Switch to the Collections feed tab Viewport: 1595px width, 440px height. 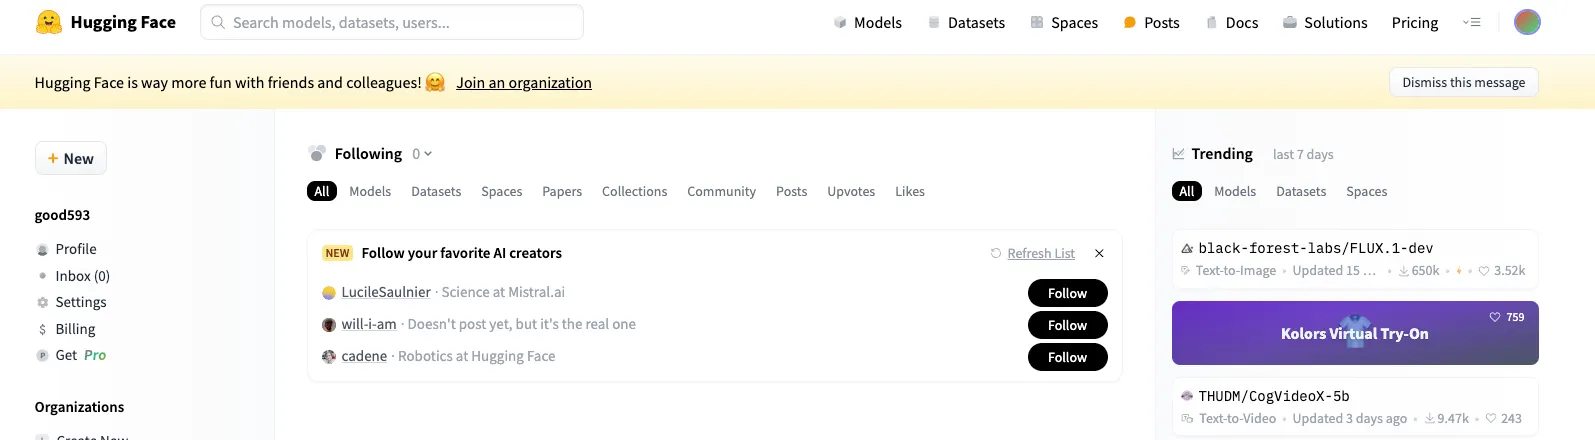pyautogui.click(x=634, y=191)
